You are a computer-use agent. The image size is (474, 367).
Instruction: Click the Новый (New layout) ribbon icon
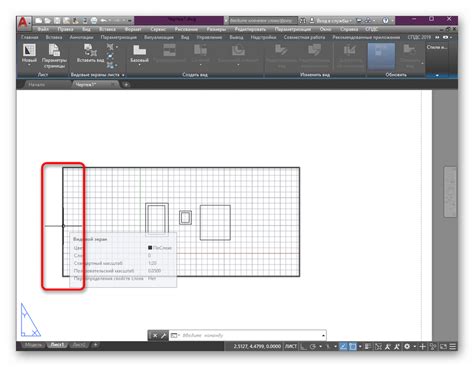pyautogui.click(x=29, y=50)
